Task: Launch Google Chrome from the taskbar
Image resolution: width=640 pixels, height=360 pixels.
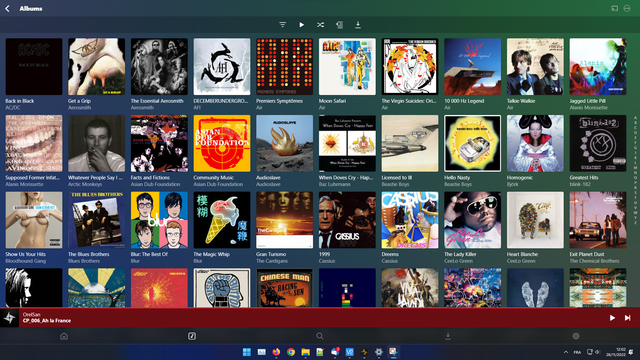Action: 291,352
